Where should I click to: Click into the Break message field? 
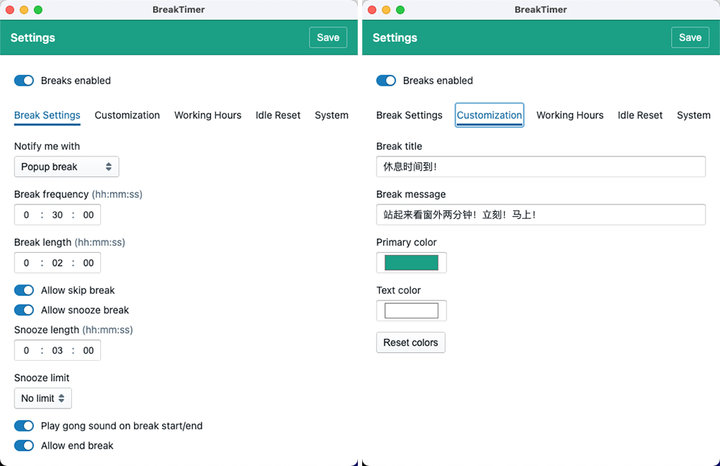click(541, 214)
